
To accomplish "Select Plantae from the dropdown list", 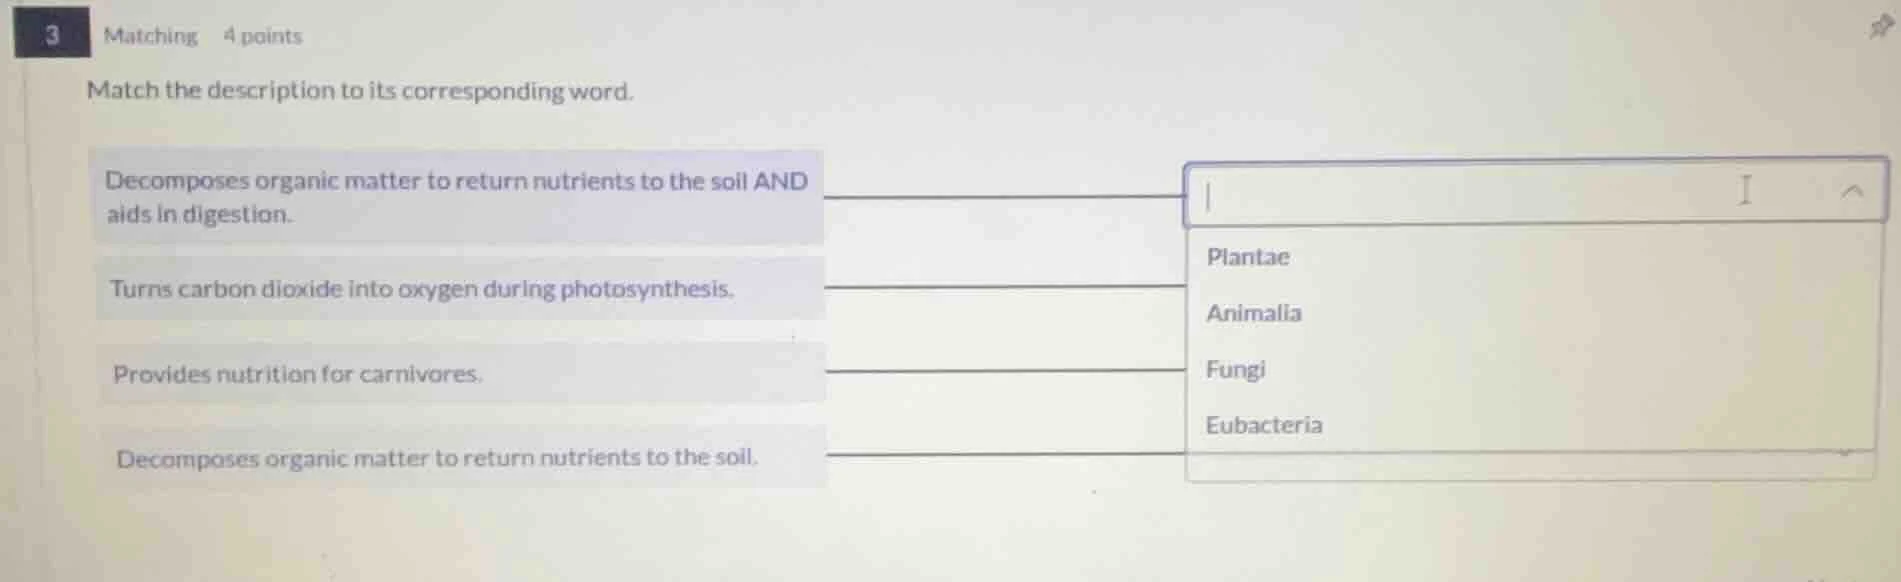I will (x=1248, y=257).
